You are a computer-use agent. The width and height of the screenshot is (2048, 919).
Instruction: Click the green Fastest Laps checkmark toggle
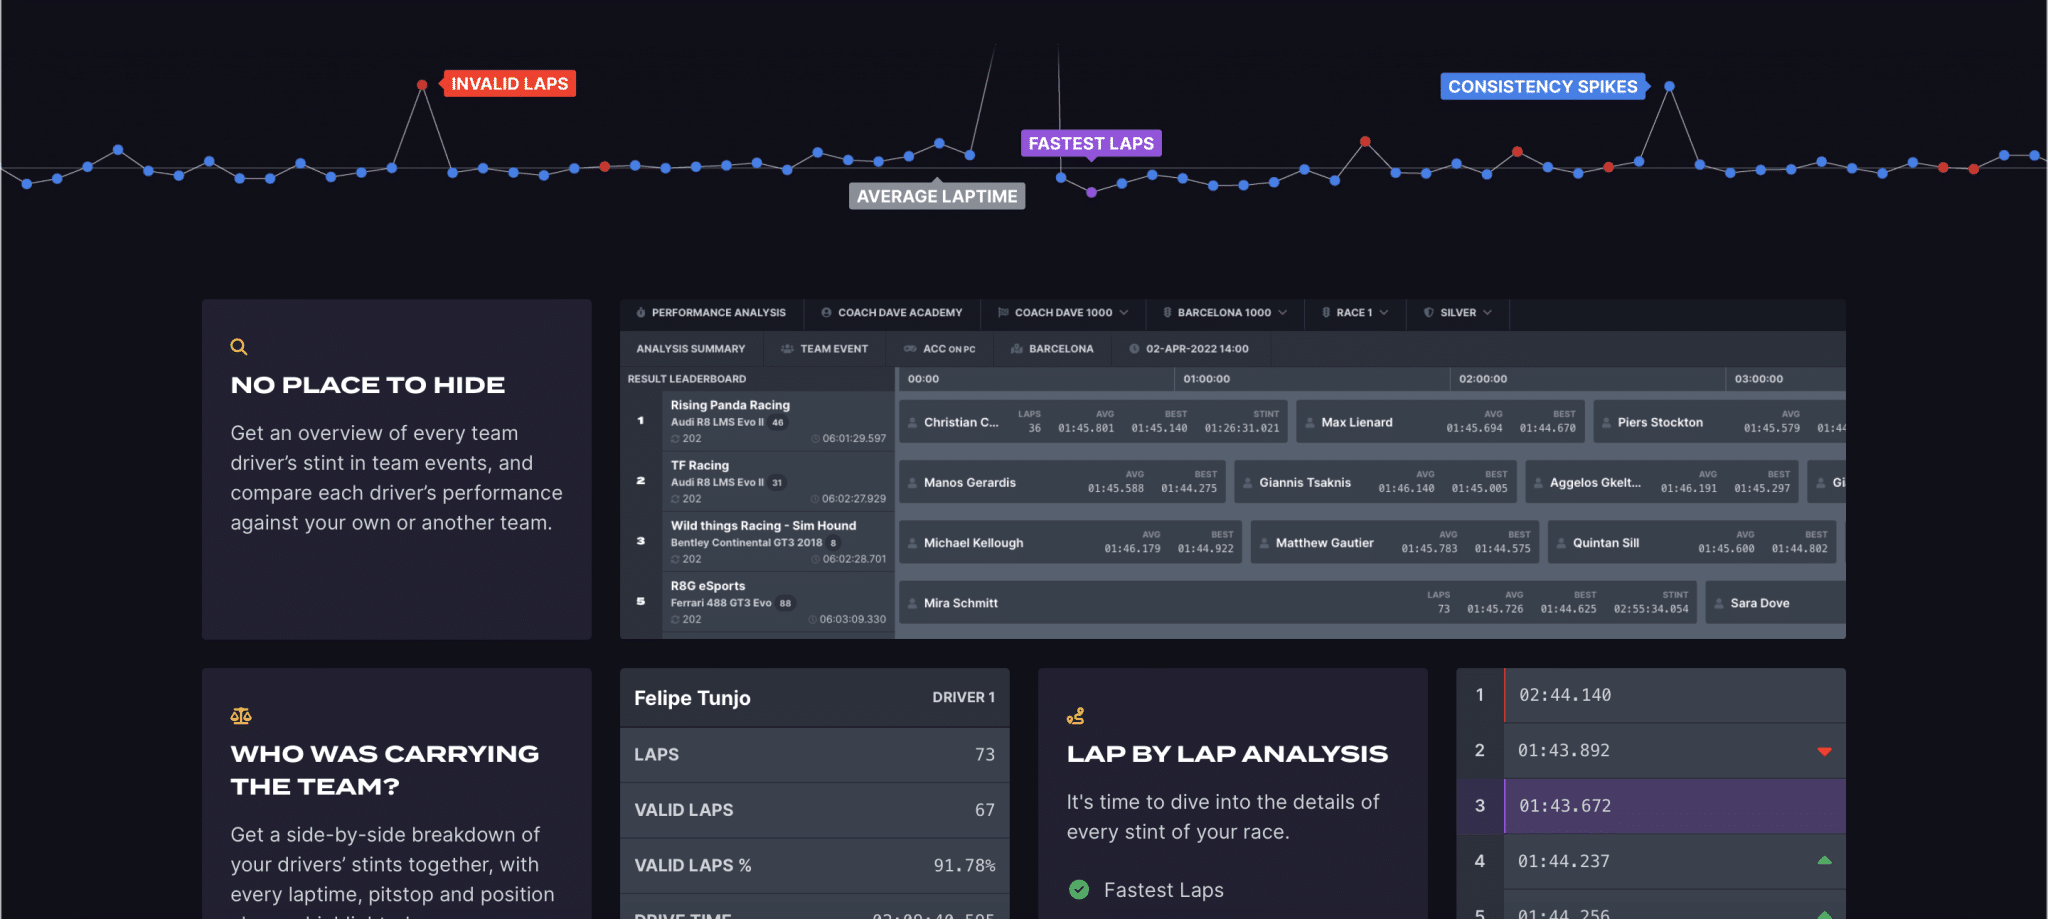[1080, 889]
